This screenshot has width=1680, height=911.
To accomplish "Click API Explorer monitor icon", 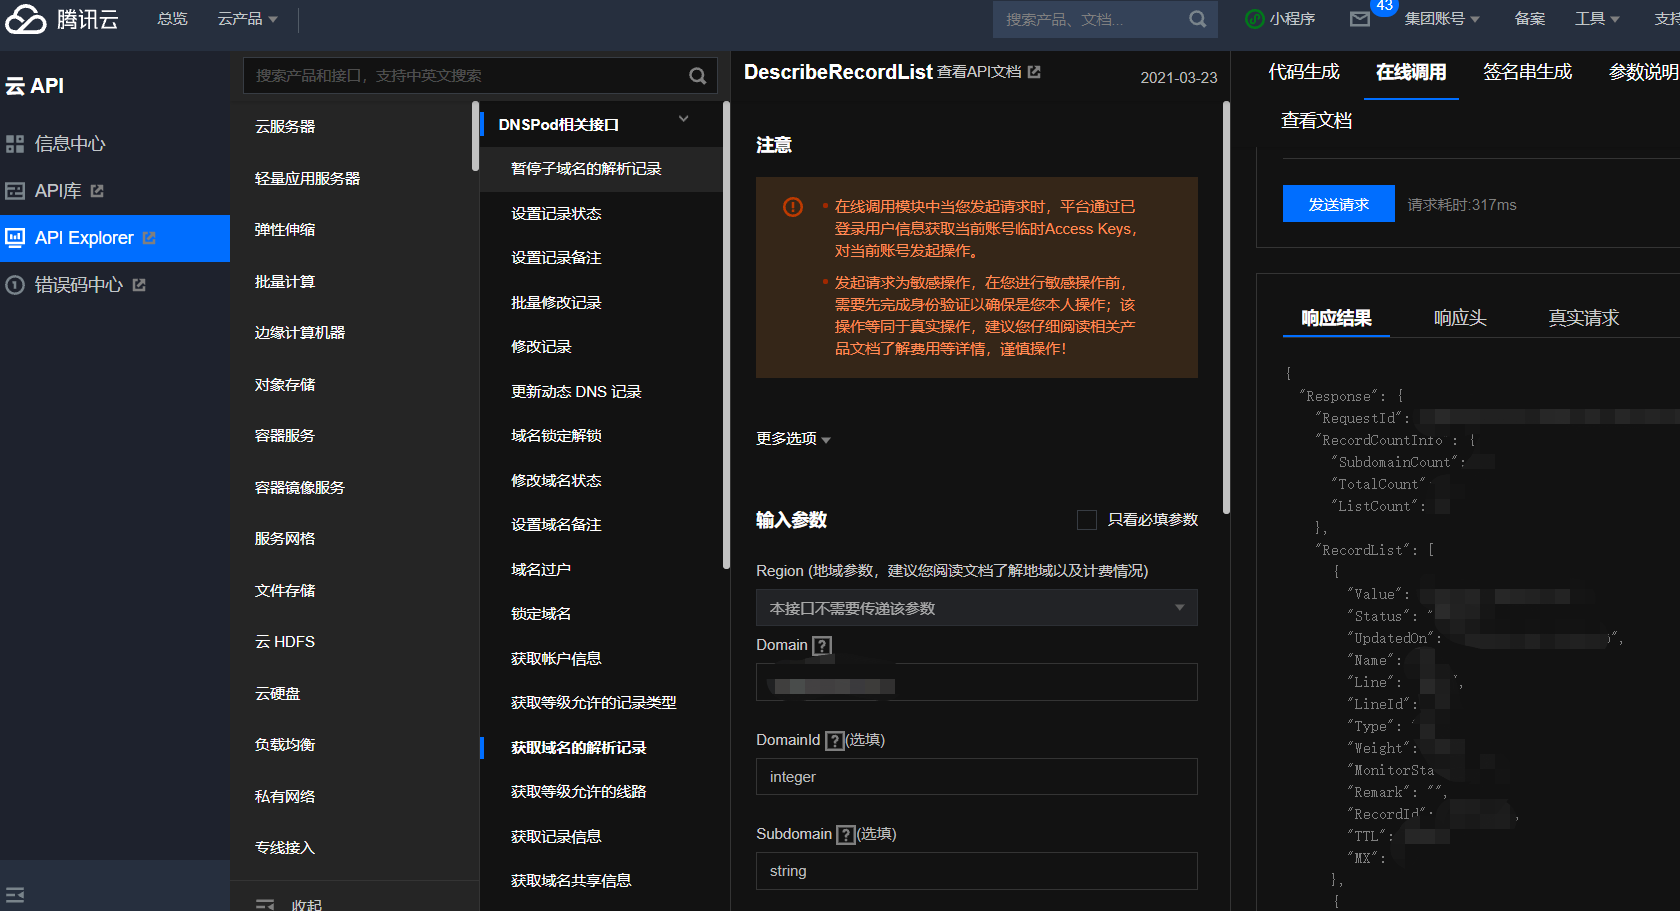I will (x=15, y=238).
